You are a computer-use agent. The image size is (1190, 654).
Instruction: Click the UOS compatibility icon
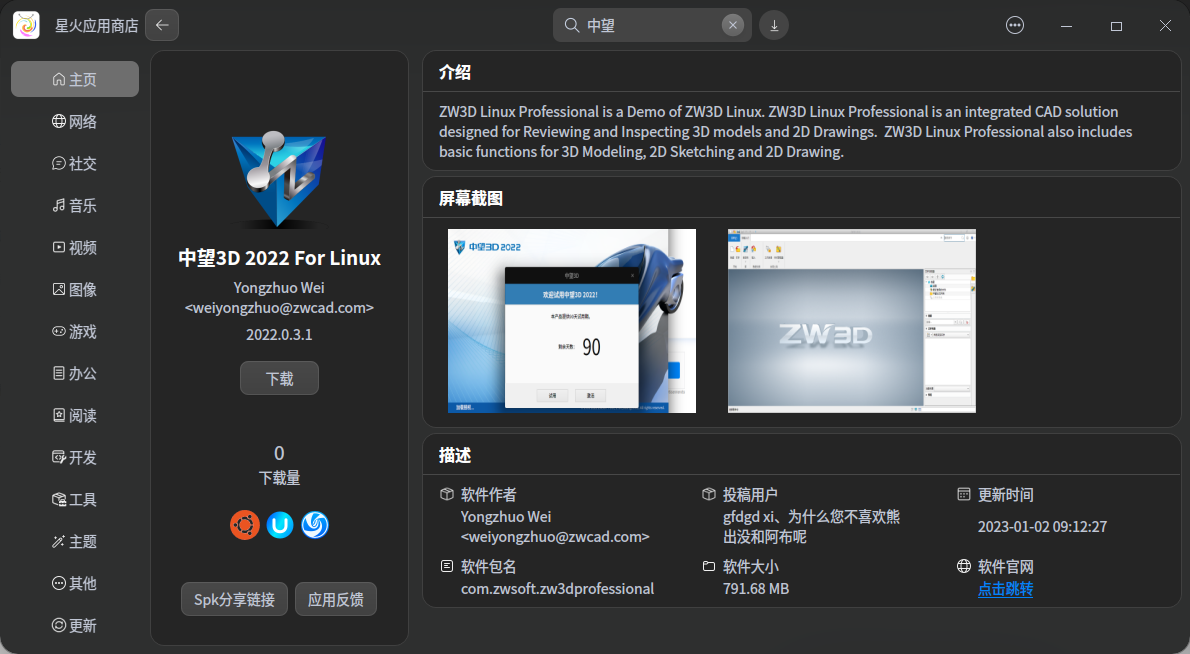tap(280, 524)
